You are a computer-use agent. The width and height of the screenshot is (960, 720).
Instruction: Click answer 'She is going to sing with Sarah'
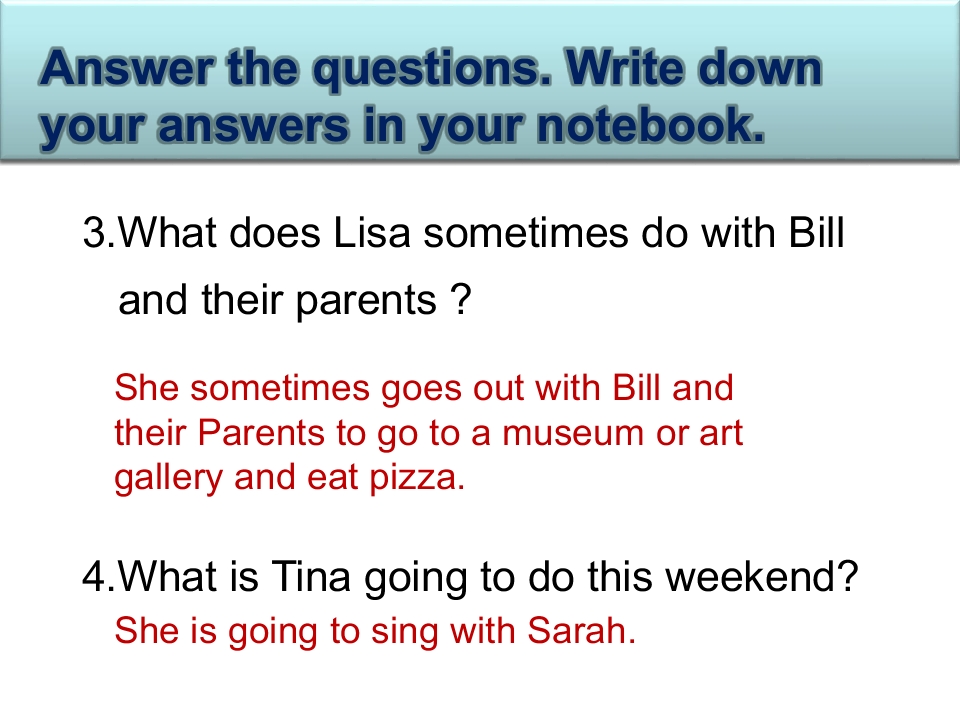(375, 631)
